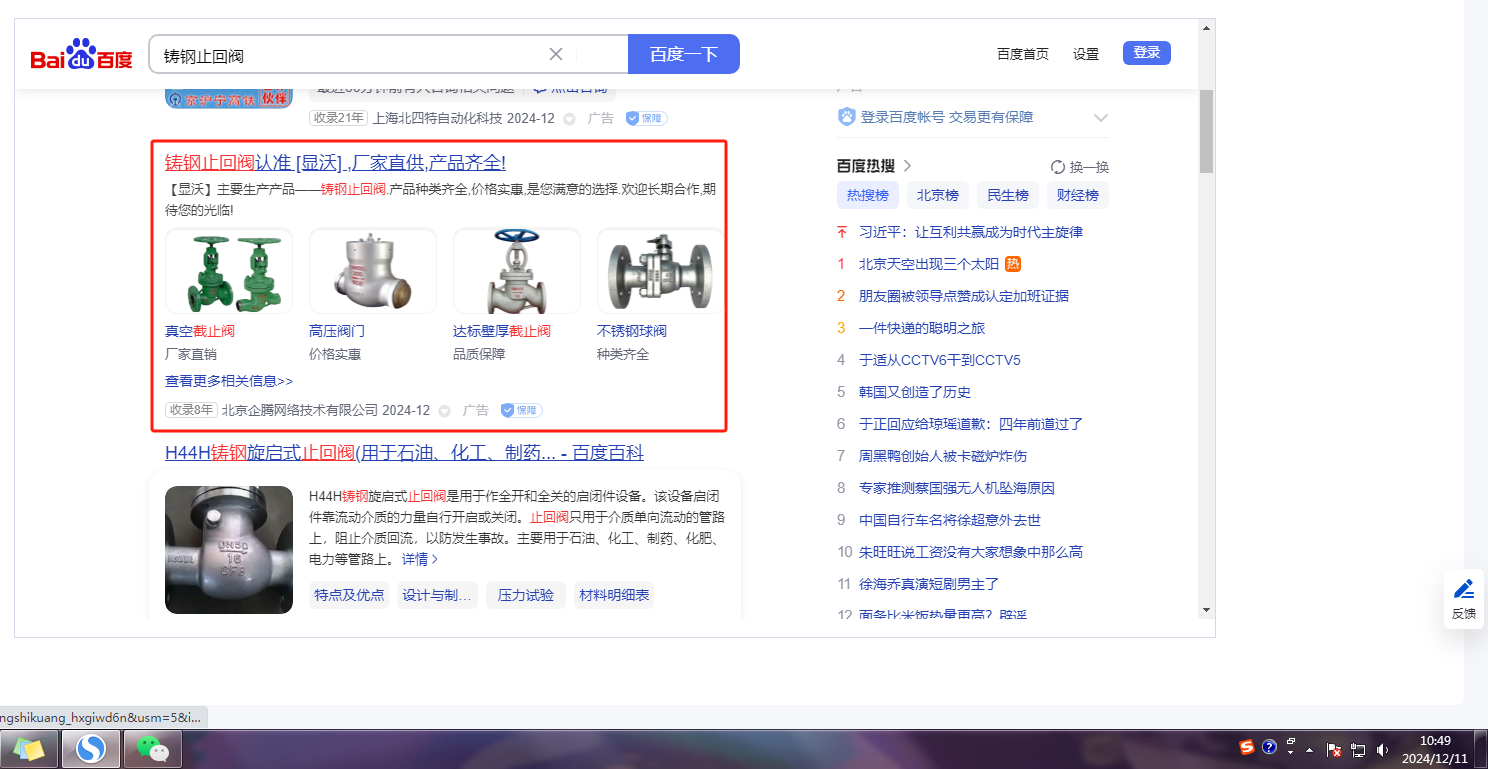Select the 财经榜 tab
This screenshot has width=1488, height=769.
click(1077, 195)
